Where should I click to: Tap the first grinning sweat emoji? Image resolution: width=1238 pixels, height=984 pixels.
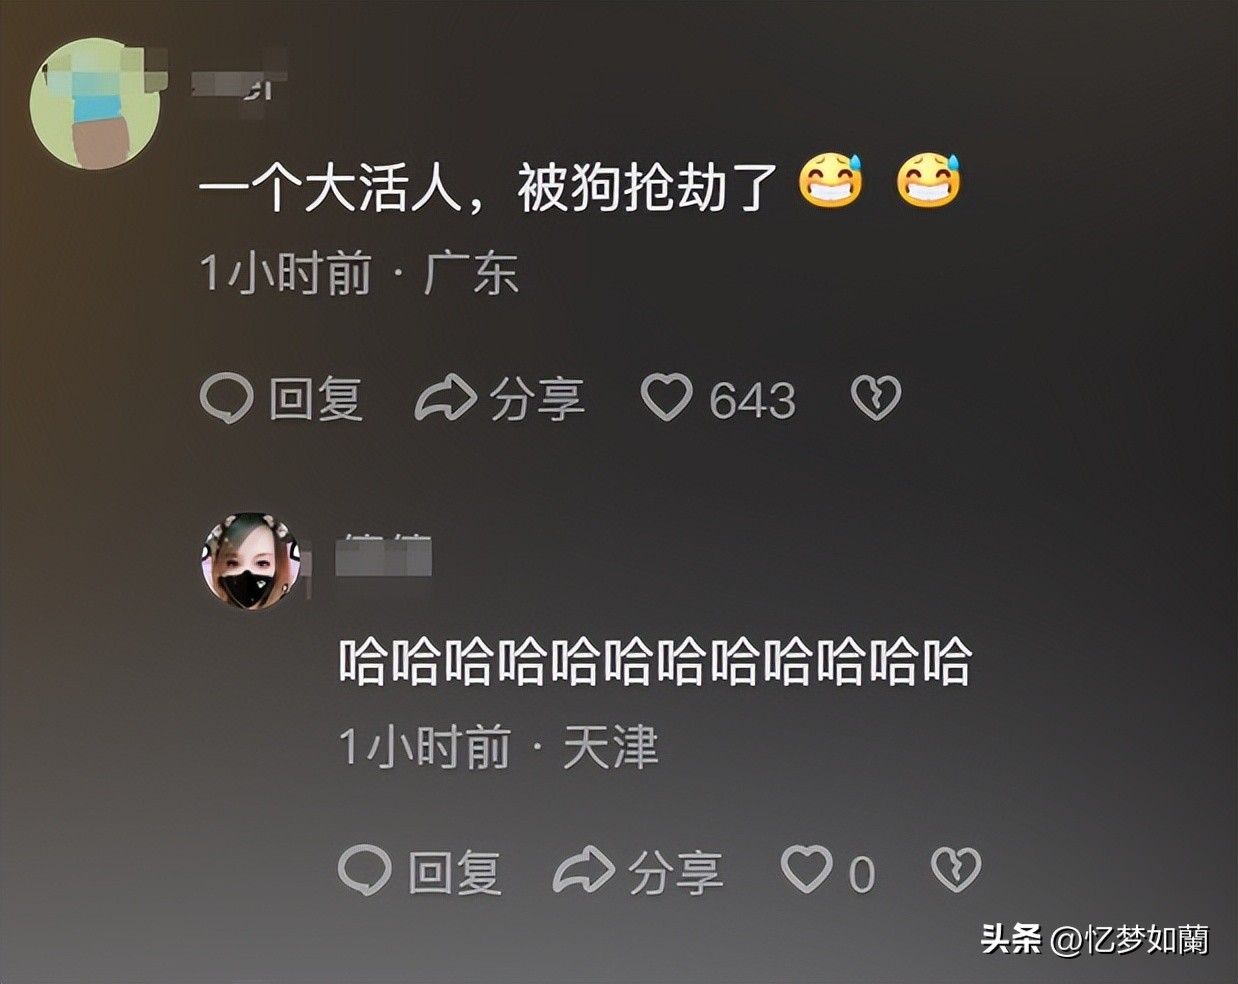click(x=831, y=181)
